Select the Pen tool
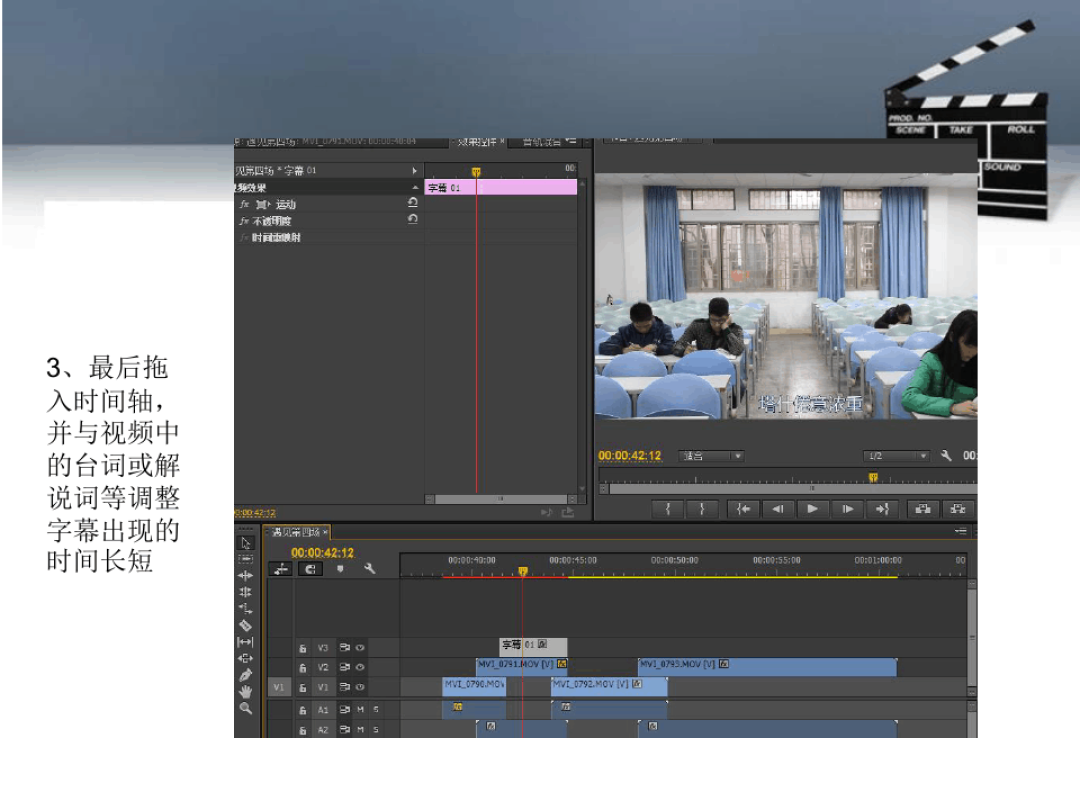 coord(245,675)
